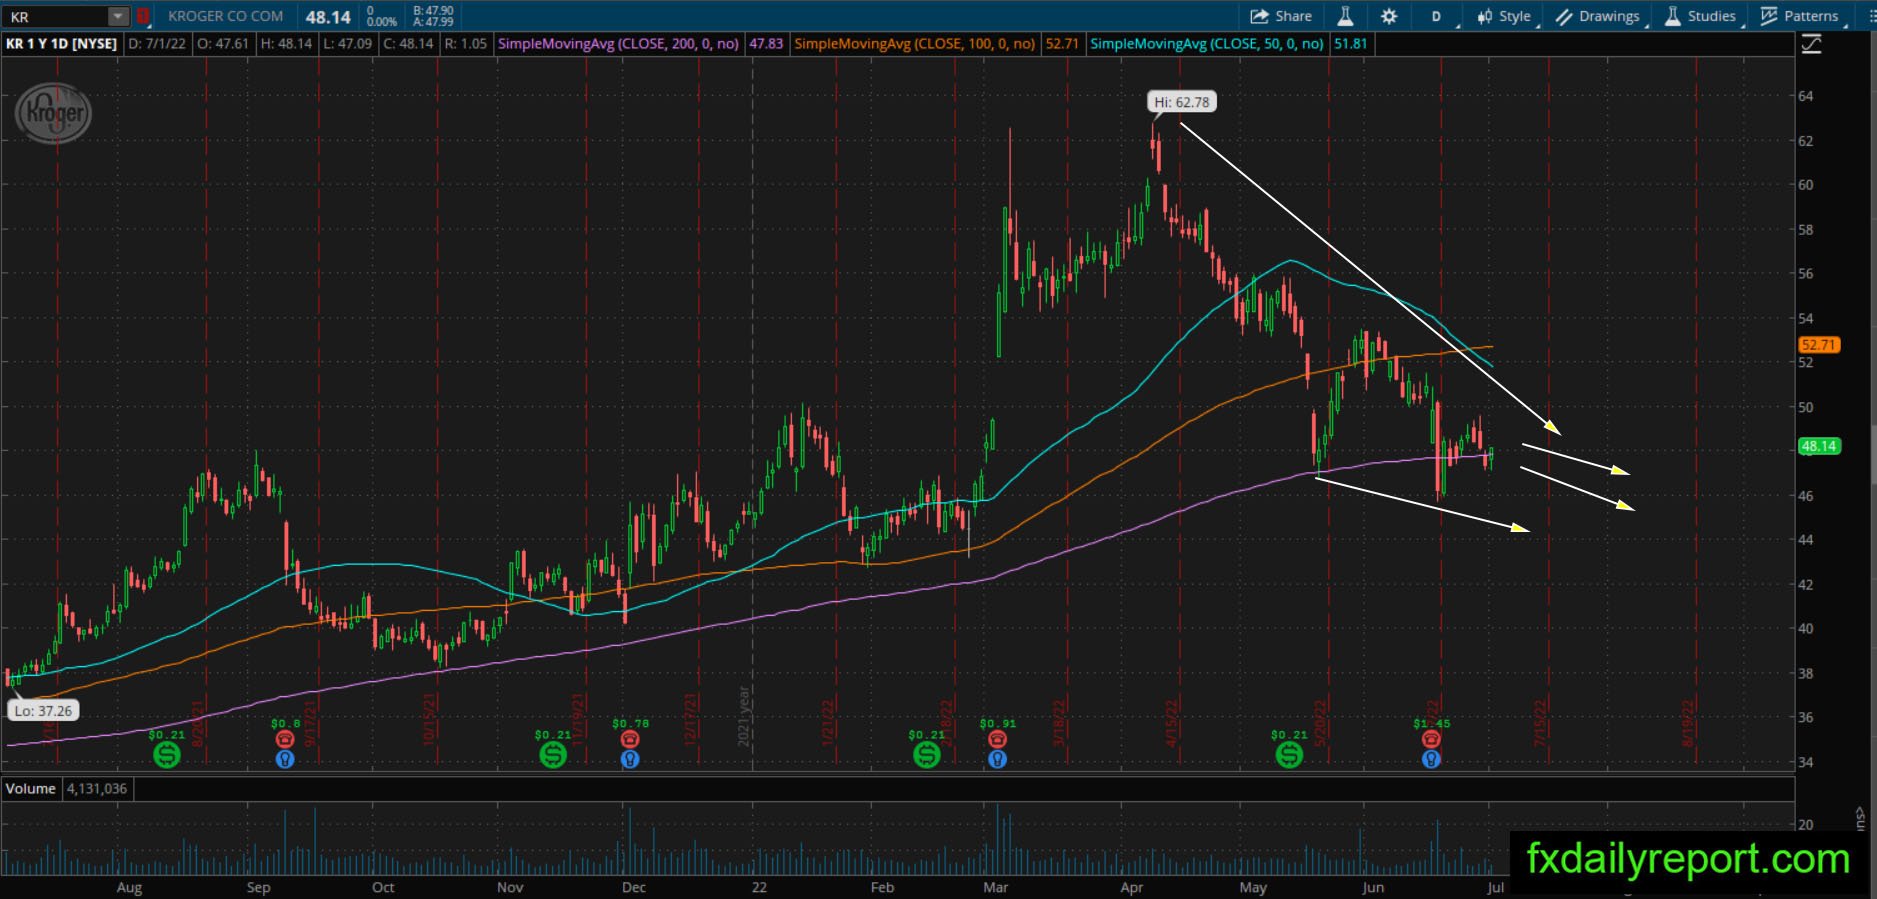Click the Lo: 37.26 price bubble
Viewport: 1877px width, 899px height.
pos(44,711)
